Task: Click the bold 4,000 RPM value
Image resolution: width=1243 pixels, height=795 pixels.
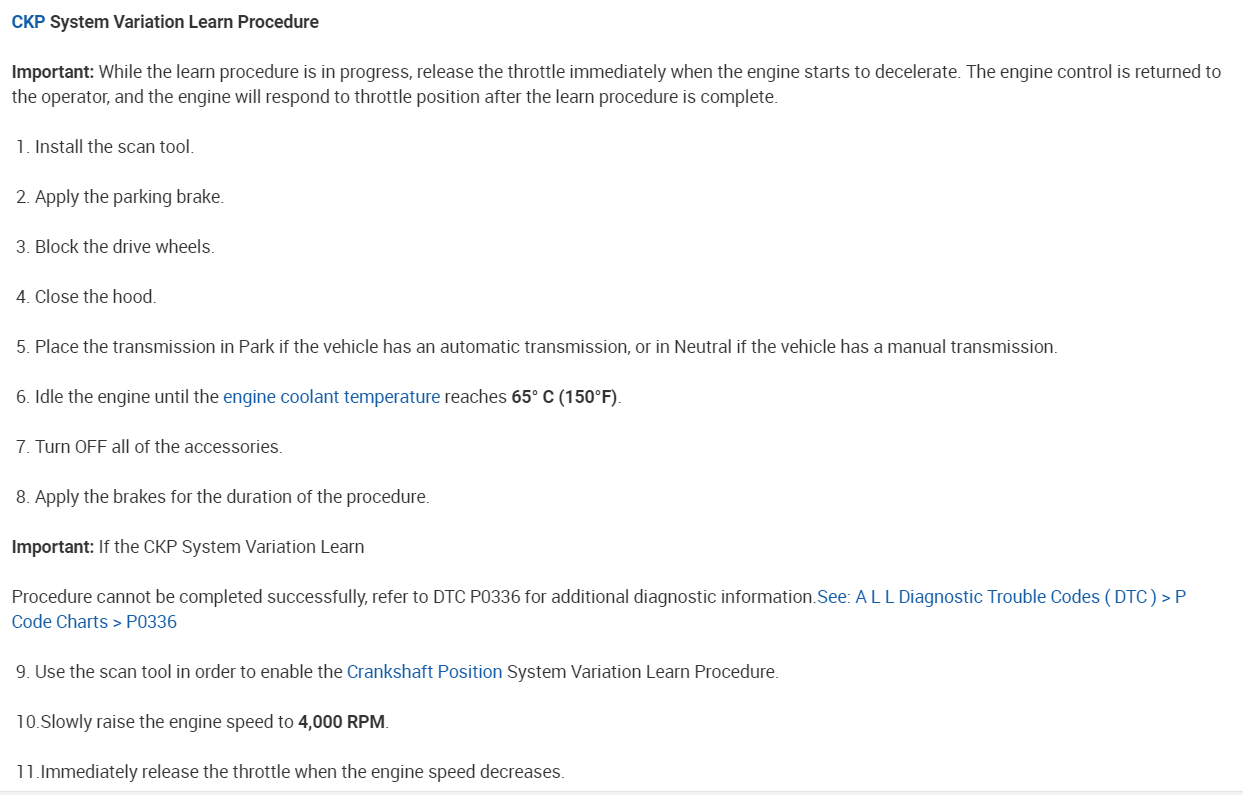Action: [x=341, y=722]
